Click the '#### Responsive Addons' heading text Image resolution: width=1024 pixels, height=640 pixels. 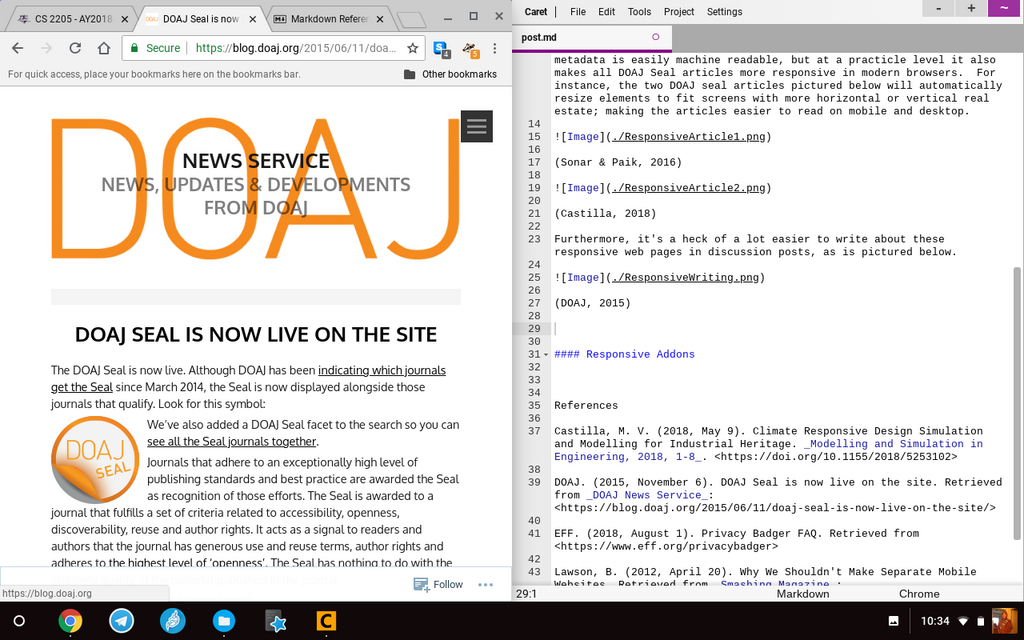(624, 355)
